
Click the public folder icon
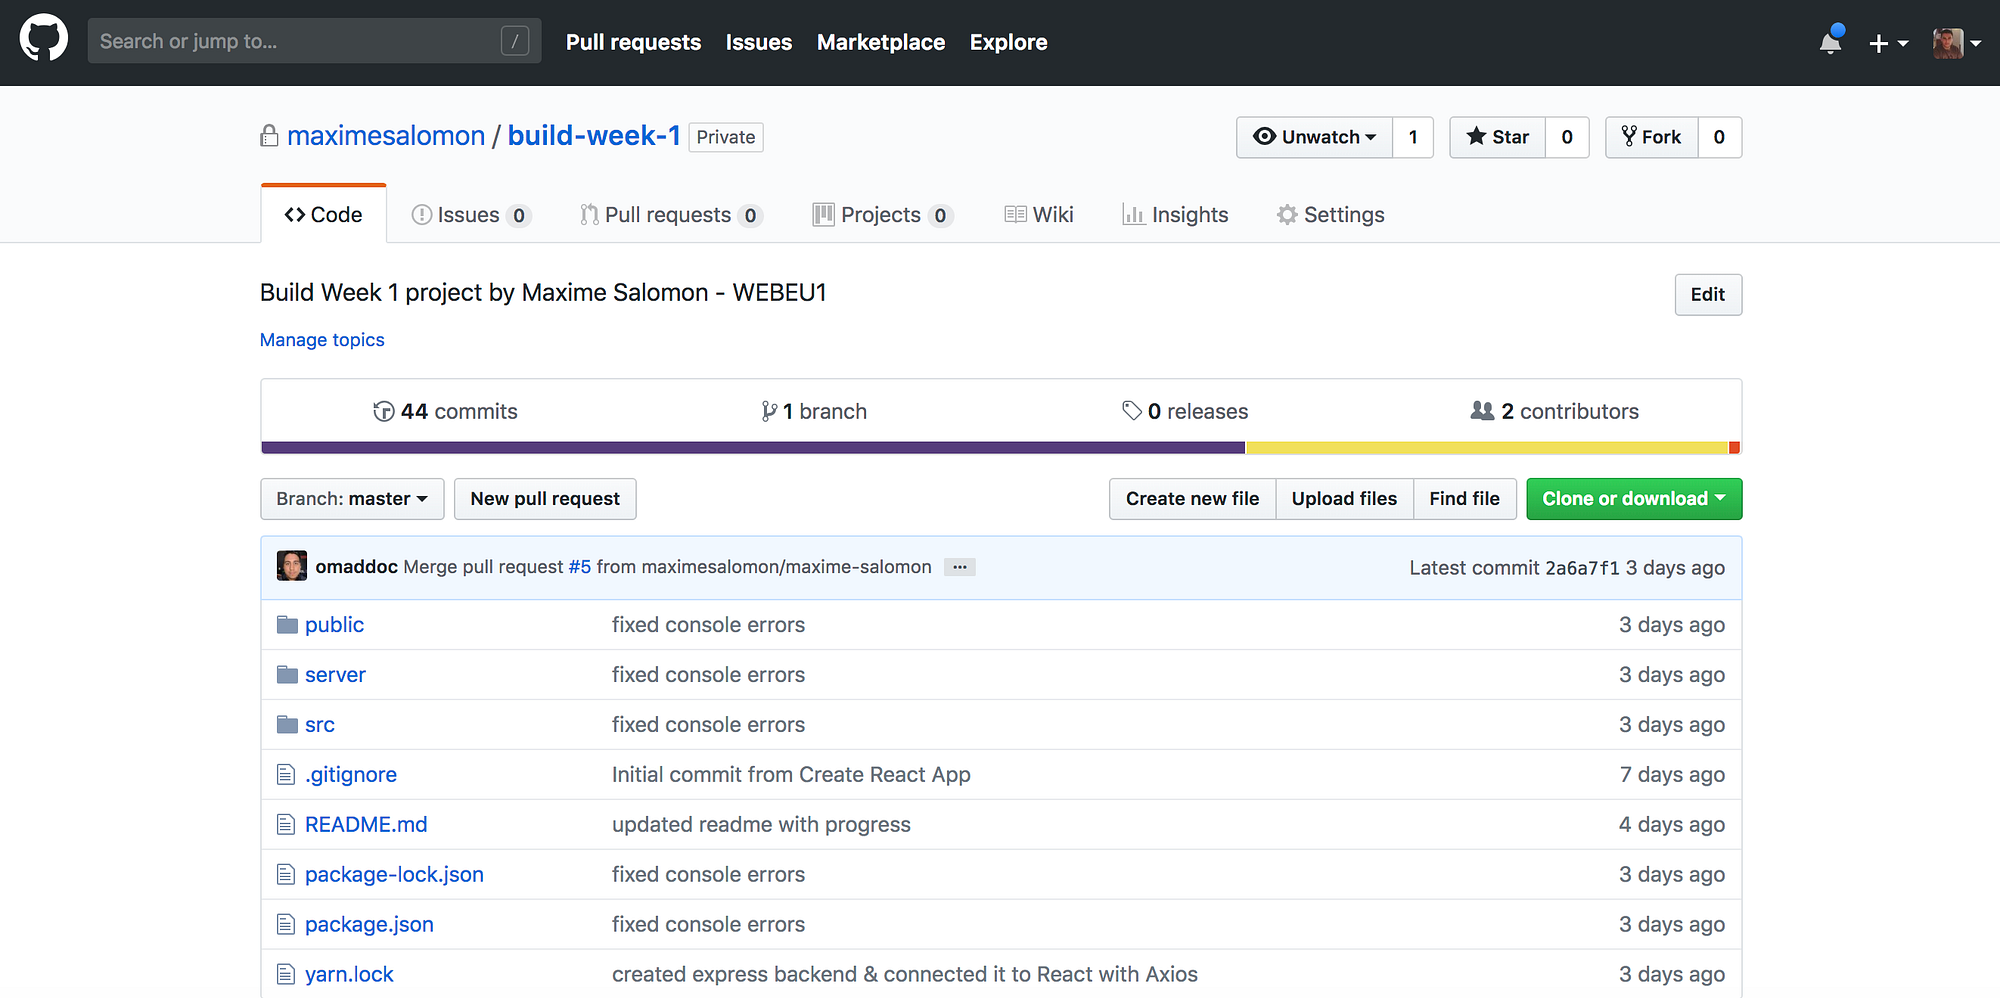(x=287, y=625)
